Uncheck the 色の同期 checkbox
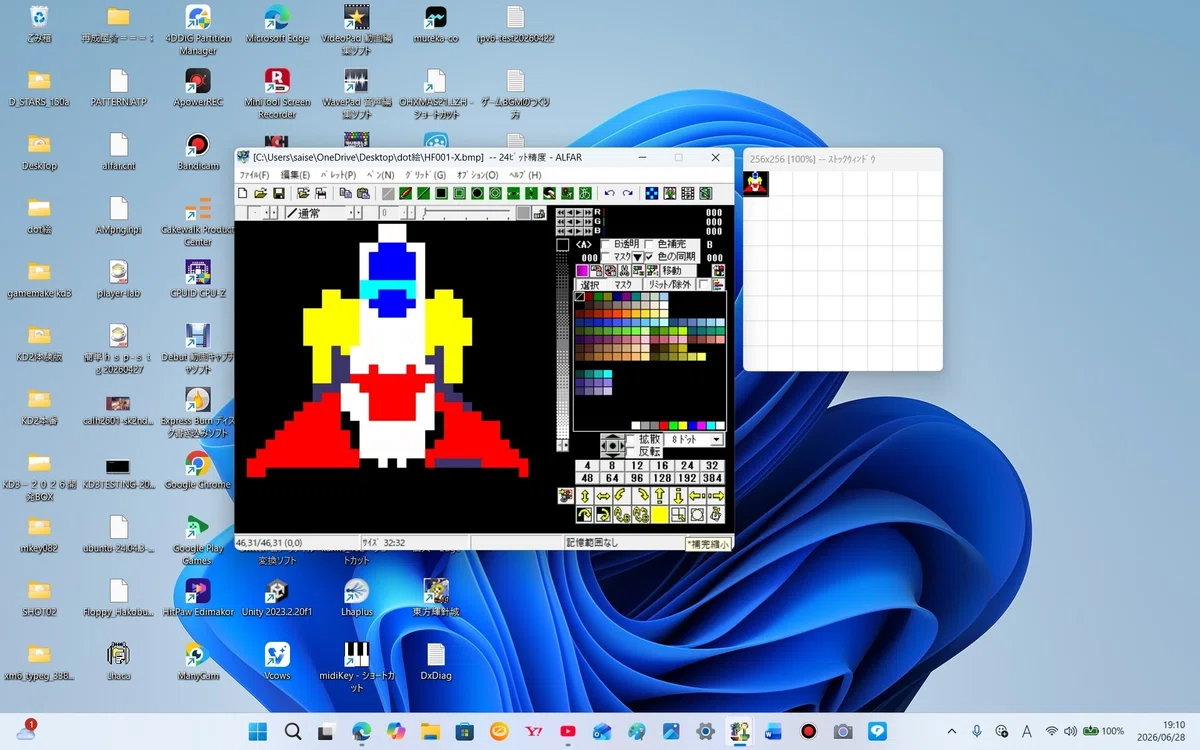1200x750 pixels. pos(649,257)
